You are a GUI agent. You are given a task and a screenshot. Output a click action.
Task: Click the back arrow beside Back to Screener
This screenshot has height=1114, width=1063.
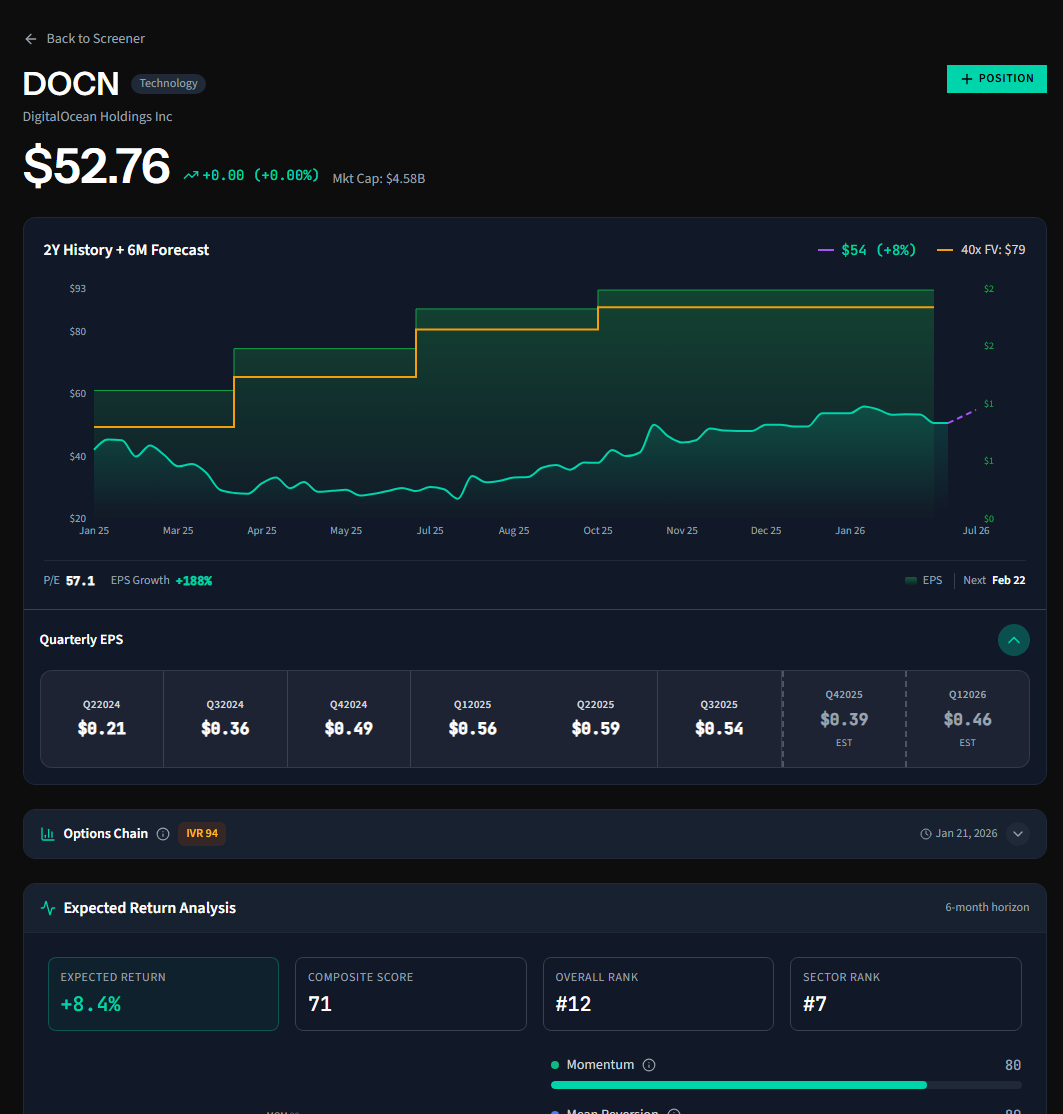pyautogui.click(x=29, y=38)
